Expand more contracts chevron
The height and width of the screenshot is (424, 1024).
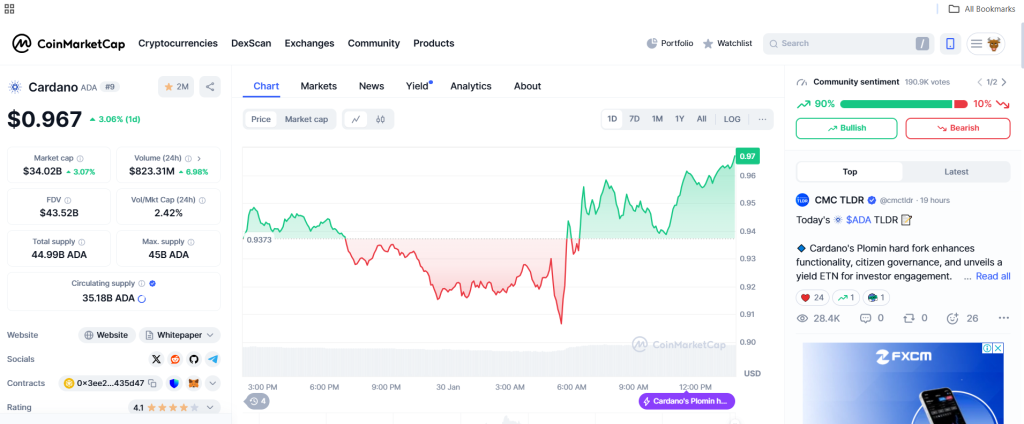213,383
